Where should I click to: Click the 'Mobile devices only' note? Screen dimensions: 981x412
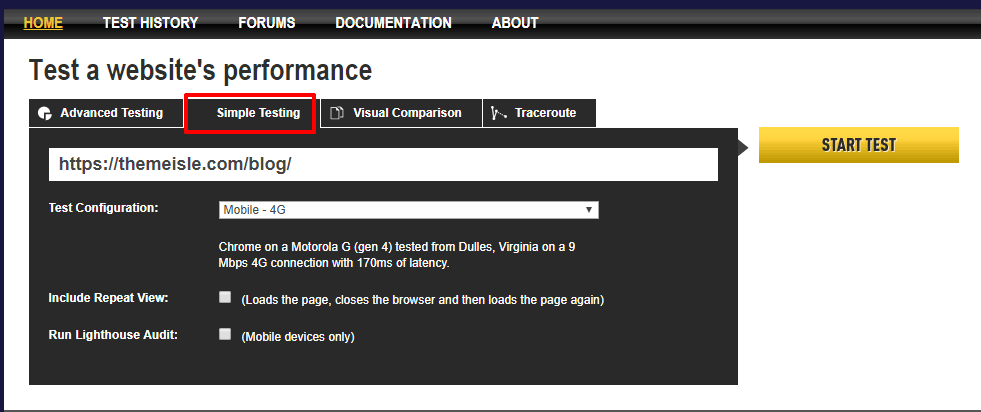point(298,337)
